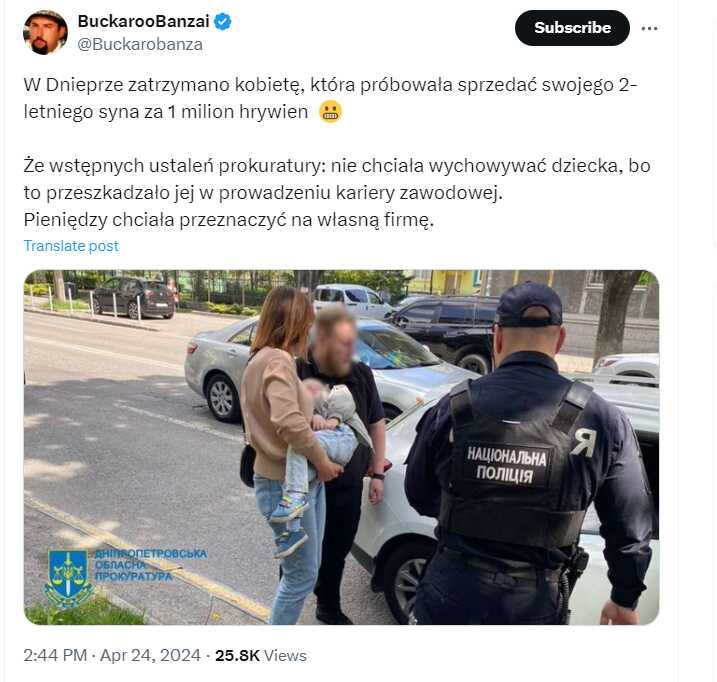
Task: Open BuckarooBanzai's profile avatar
Action: tap(45, 32)
